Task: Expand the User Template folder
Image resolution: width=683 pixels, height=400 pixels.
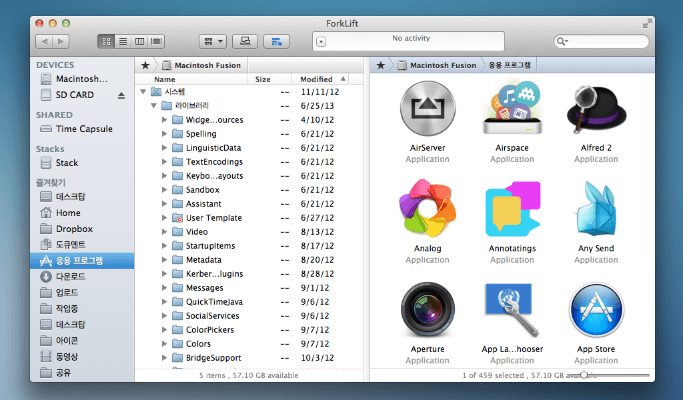Action: [x=164, y=217]
